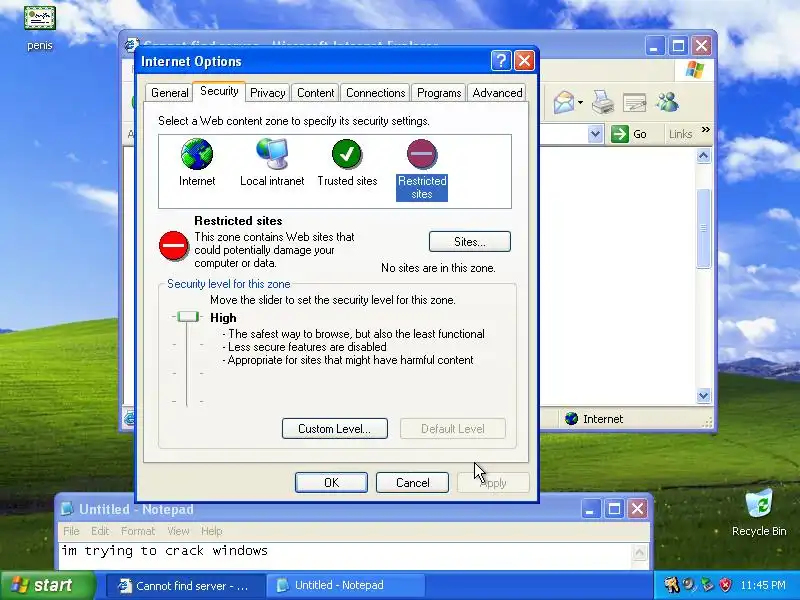Click the red shield security icon in tray
Screen dimensions: 800x600
pyautogui.click(x=725, y=585)
